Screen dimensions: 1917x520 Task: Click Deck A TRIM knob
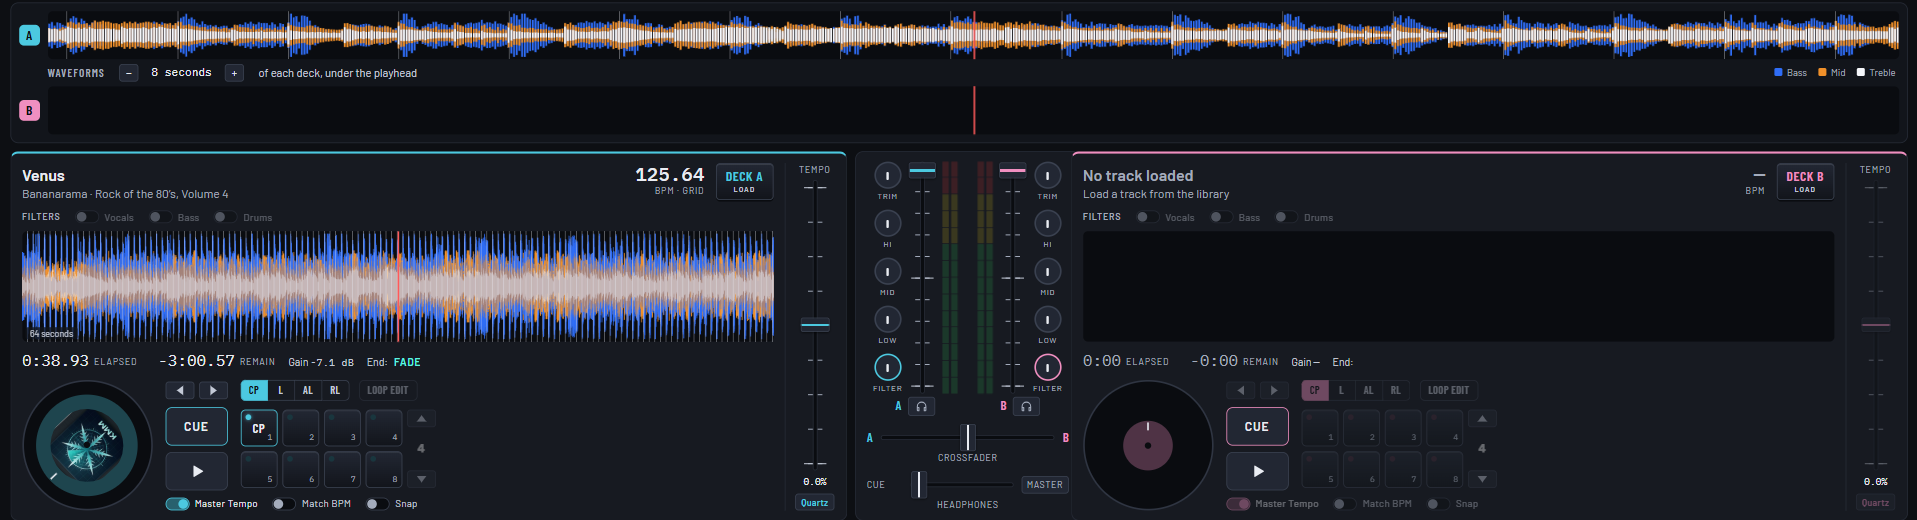coord(887,175)
